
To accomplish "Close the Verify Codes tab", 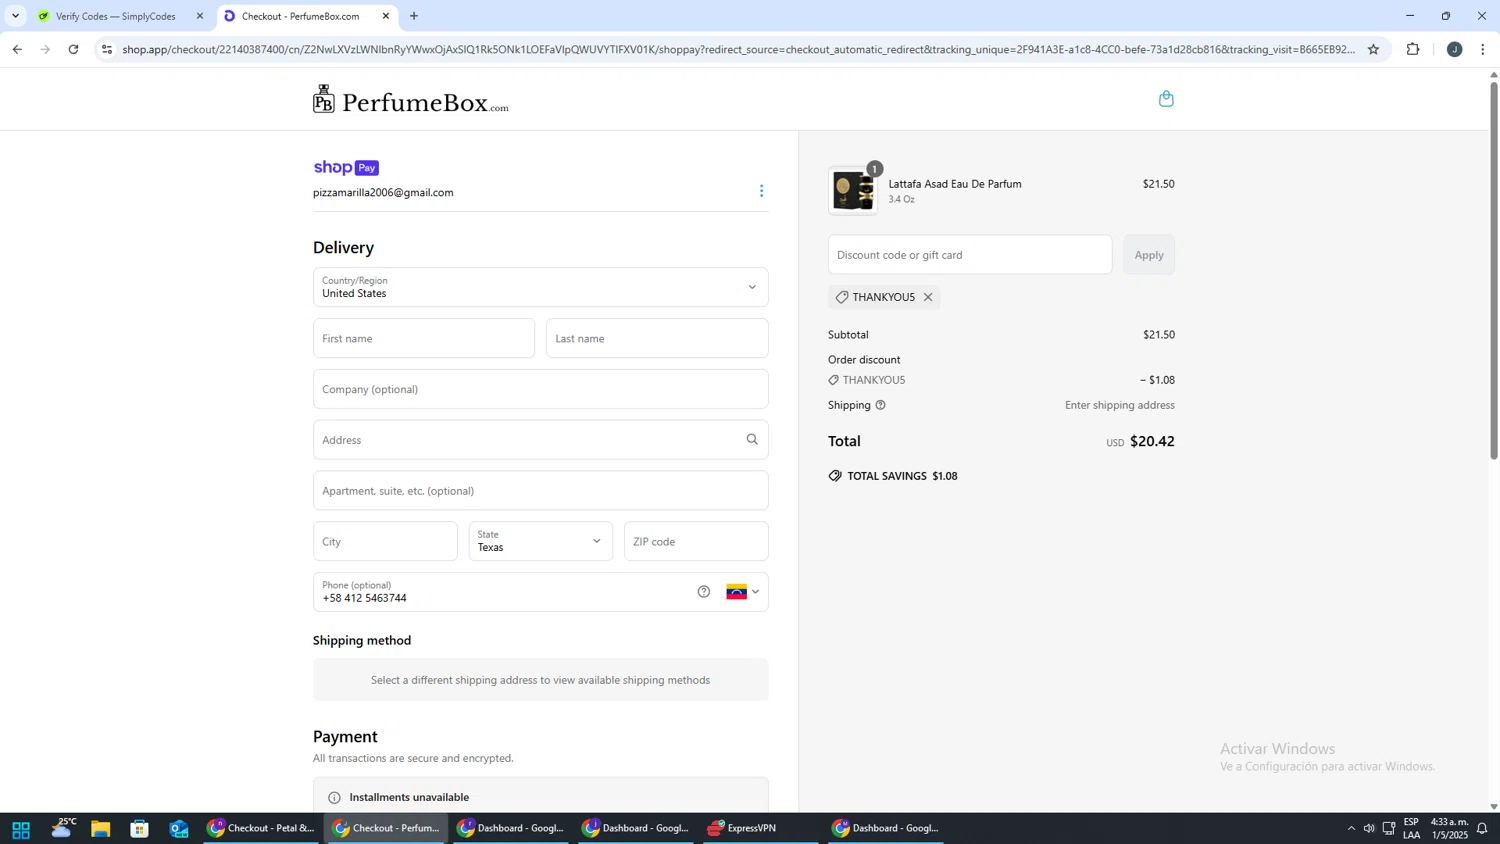I will (x=200, y=16).
